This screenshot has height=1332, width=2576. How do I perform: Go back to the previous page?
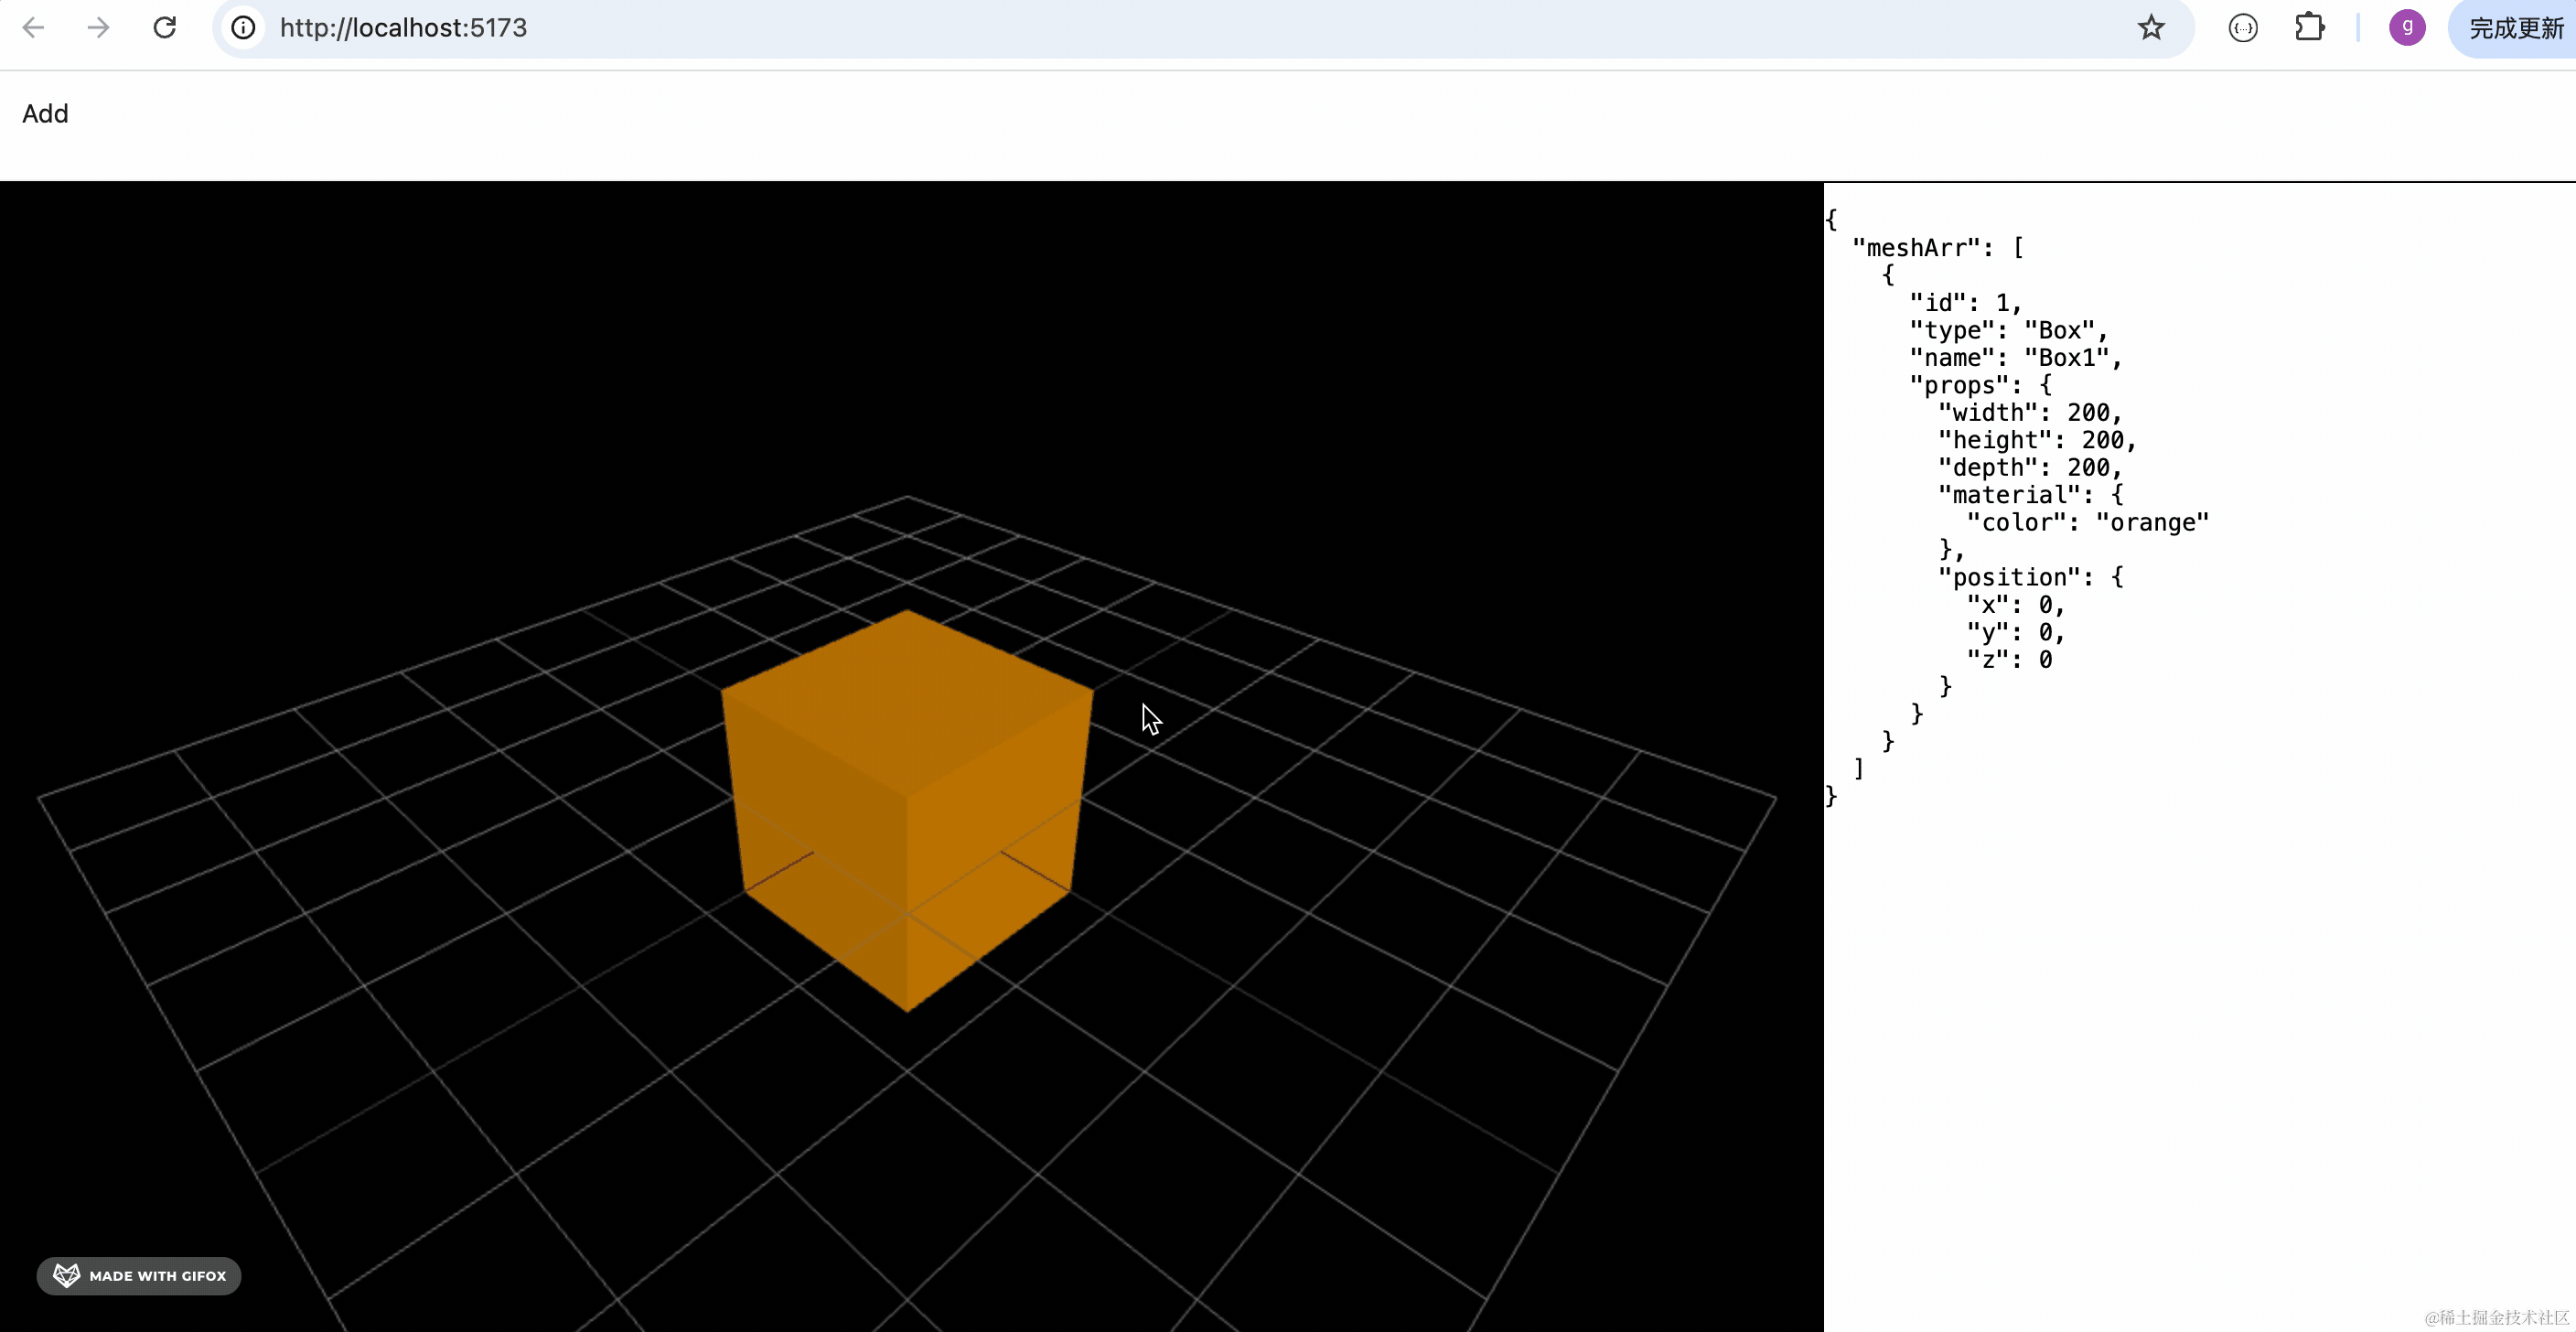(x=33, y=28)
